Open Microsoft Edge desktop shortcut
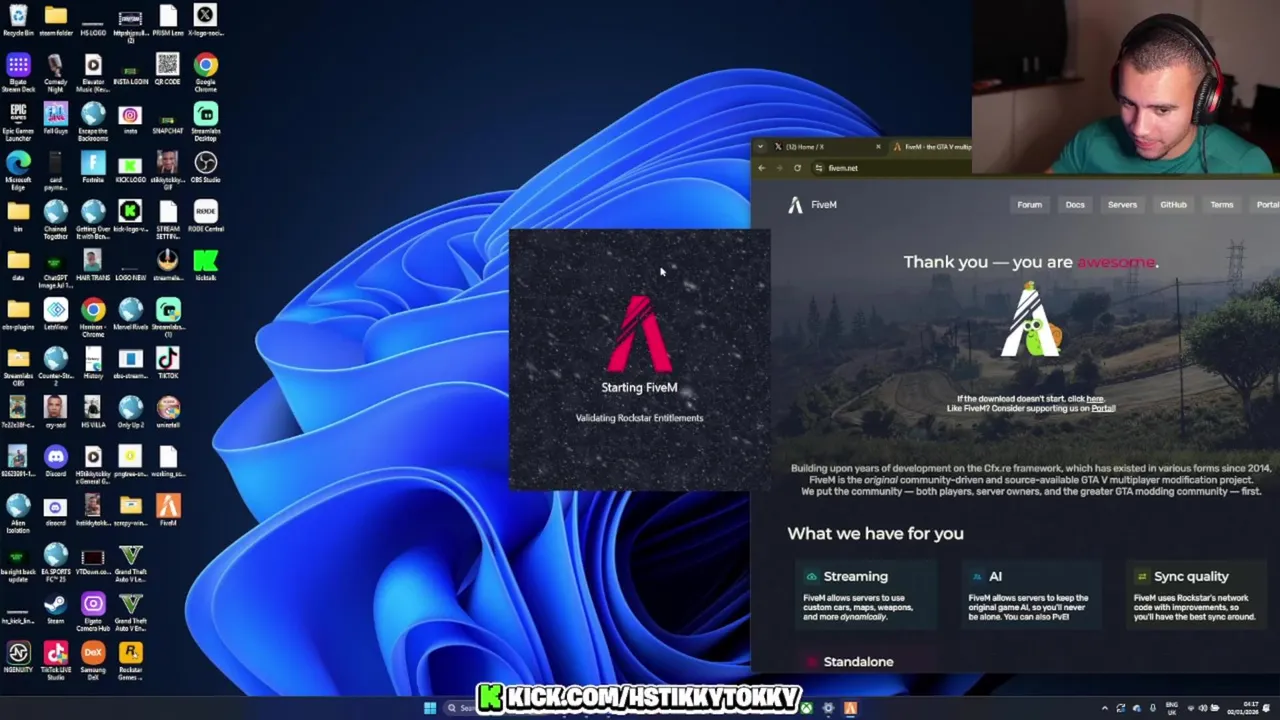The image size is (1280, 720). (x=18, y=171)
